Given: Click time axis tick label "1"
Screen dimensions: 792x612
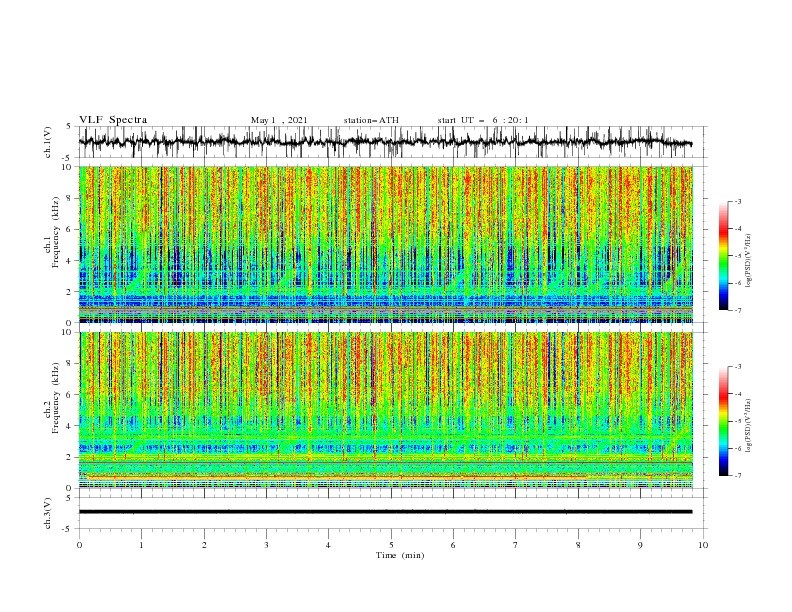Looking at the screenshot, I should click(141, 545).
